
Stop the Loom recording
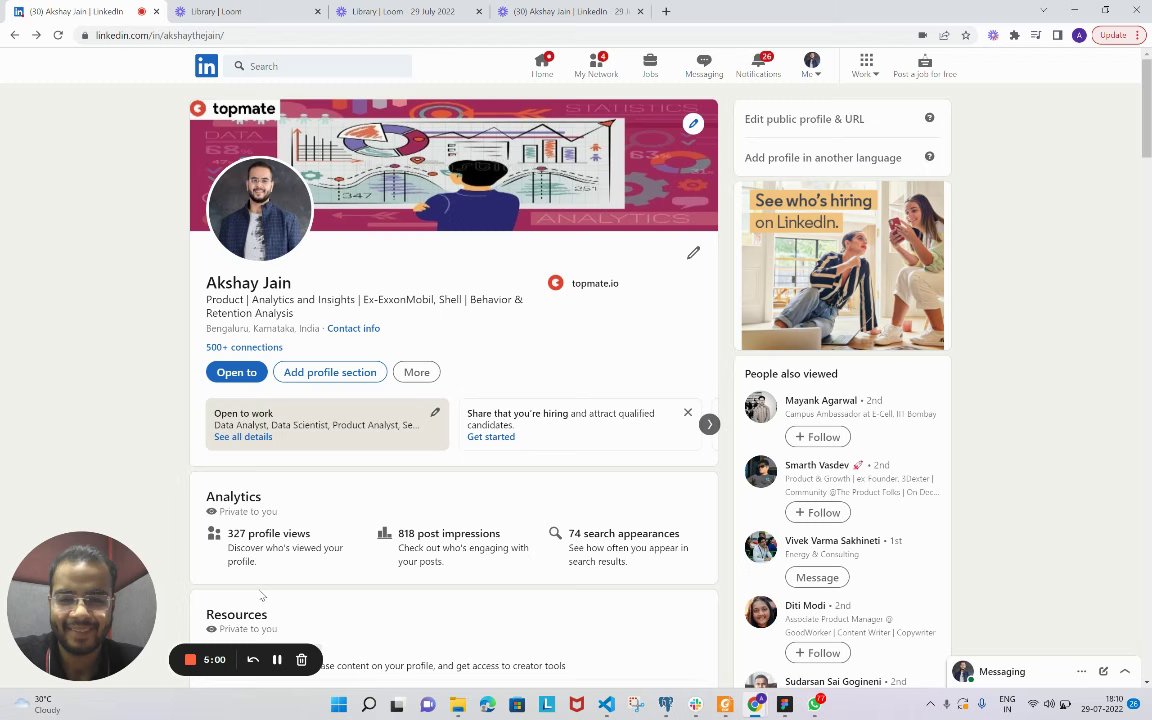coord(190,659)
